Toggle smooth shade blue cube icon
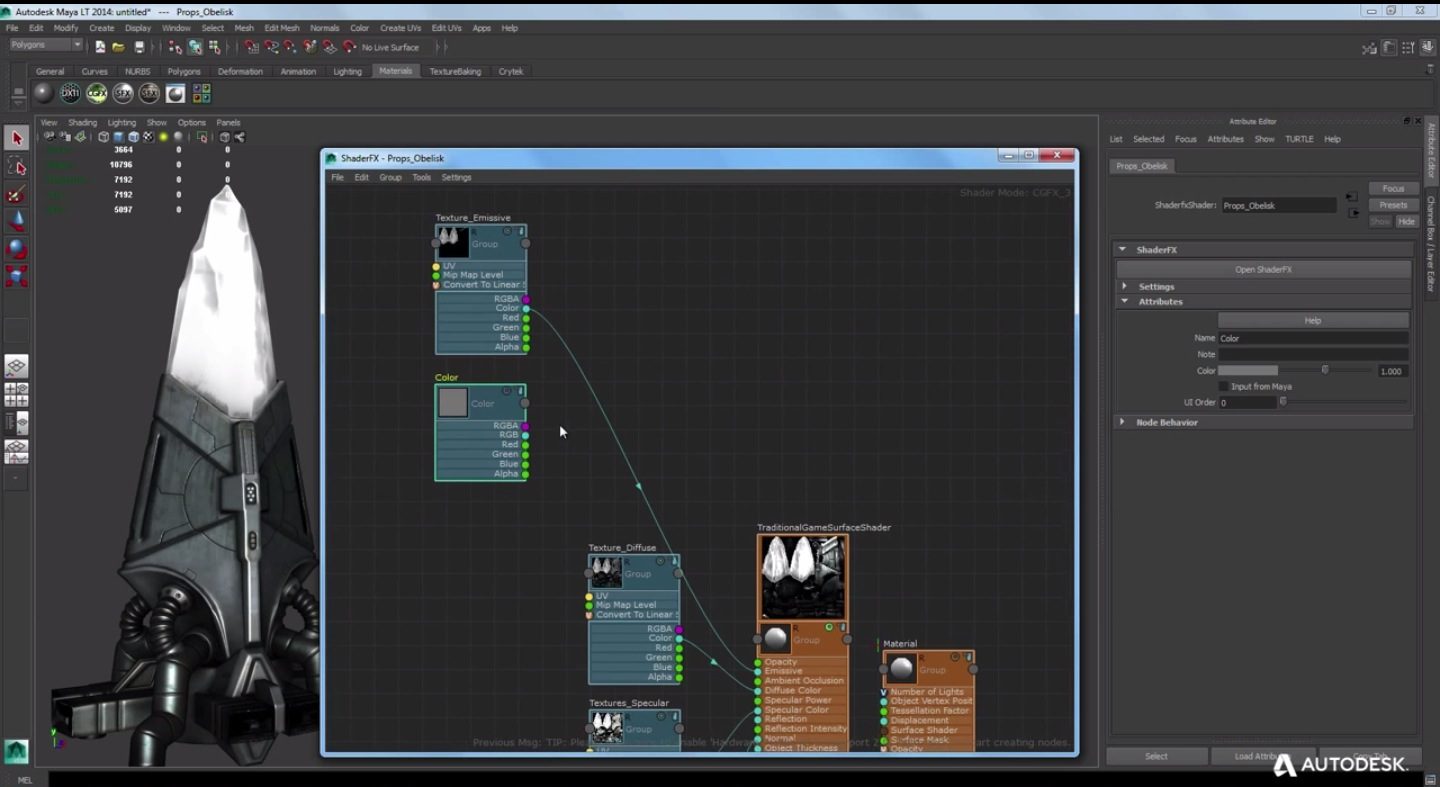1440x787 pixels. 118,137
